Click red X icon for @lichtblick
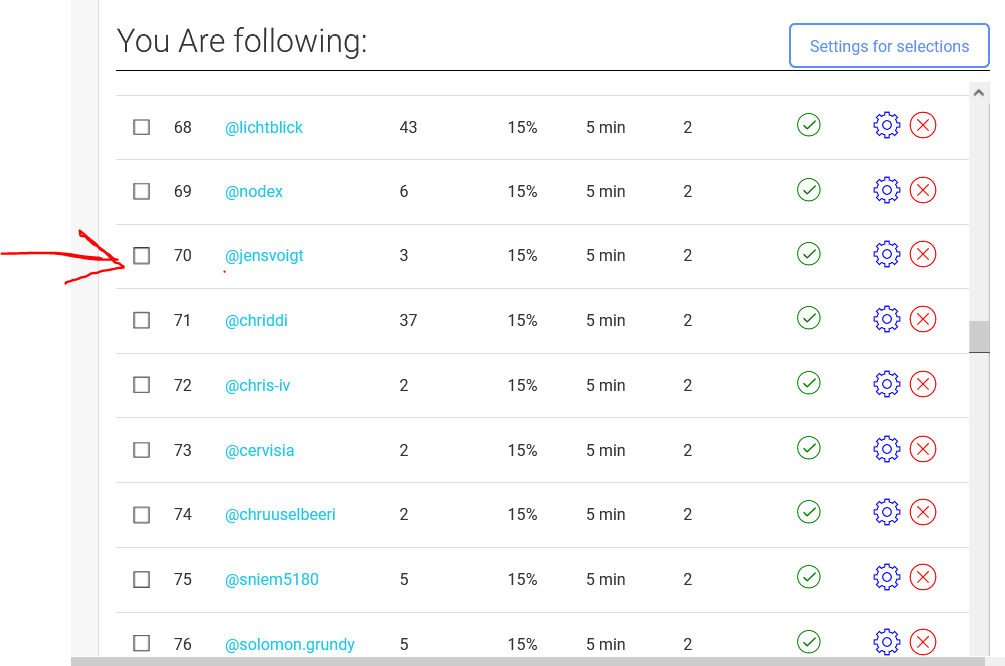The width and height of the screenshot is (1005, 666). tap(923, 126)
